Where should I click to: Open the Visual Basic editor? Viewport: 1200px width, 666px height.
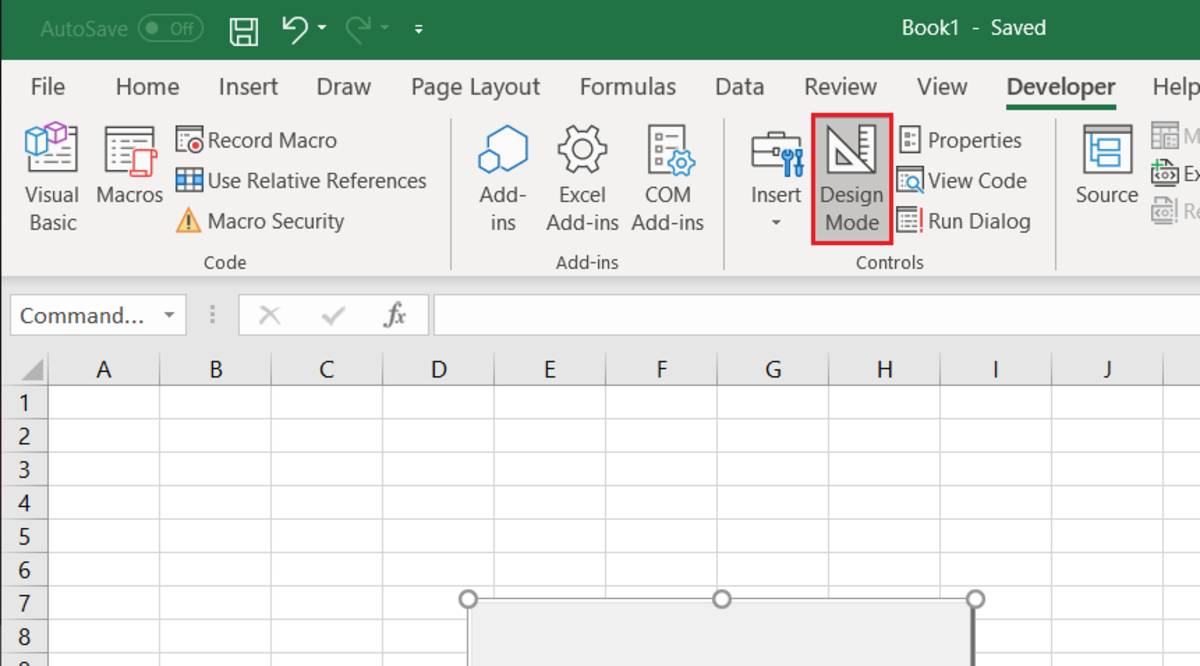coord(52,178)
